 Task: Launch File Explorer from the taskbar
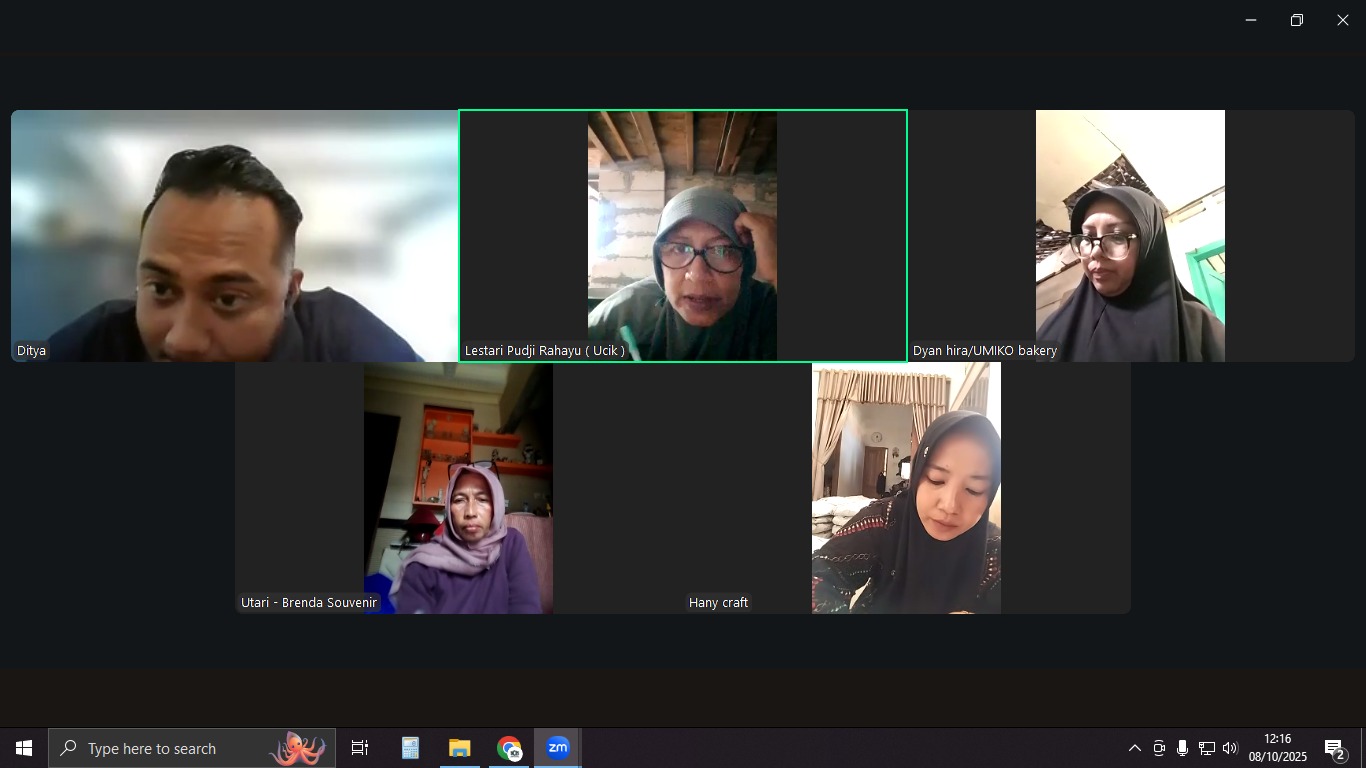[x=459, y=748]
